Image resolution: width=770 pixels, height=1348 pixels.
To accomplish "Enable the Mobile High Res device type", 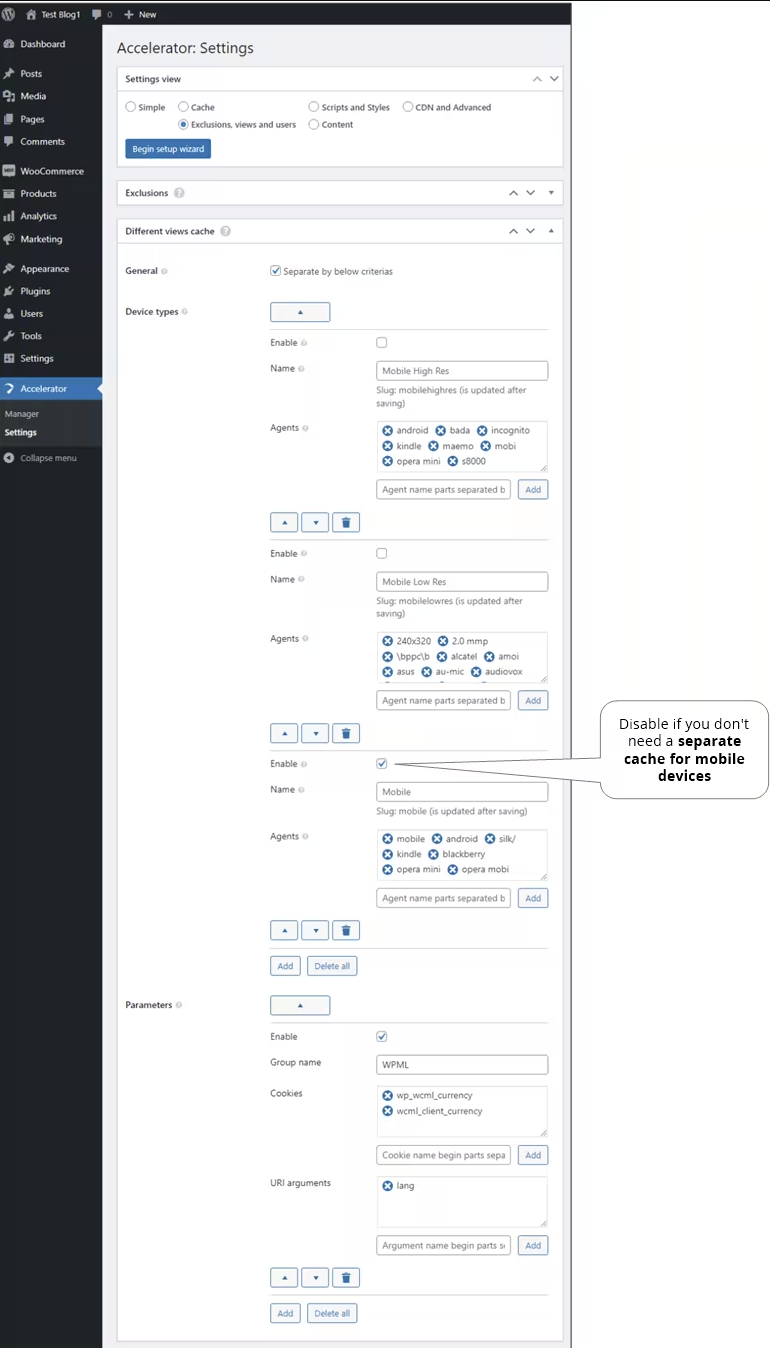I will coord(382,342).
